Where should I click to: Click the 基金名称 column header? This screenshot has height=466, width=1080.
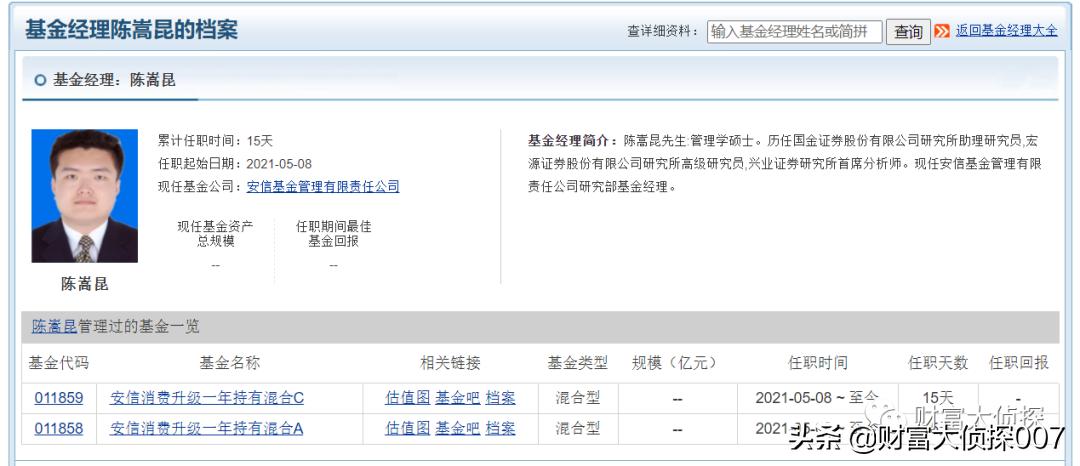point(230,363)
